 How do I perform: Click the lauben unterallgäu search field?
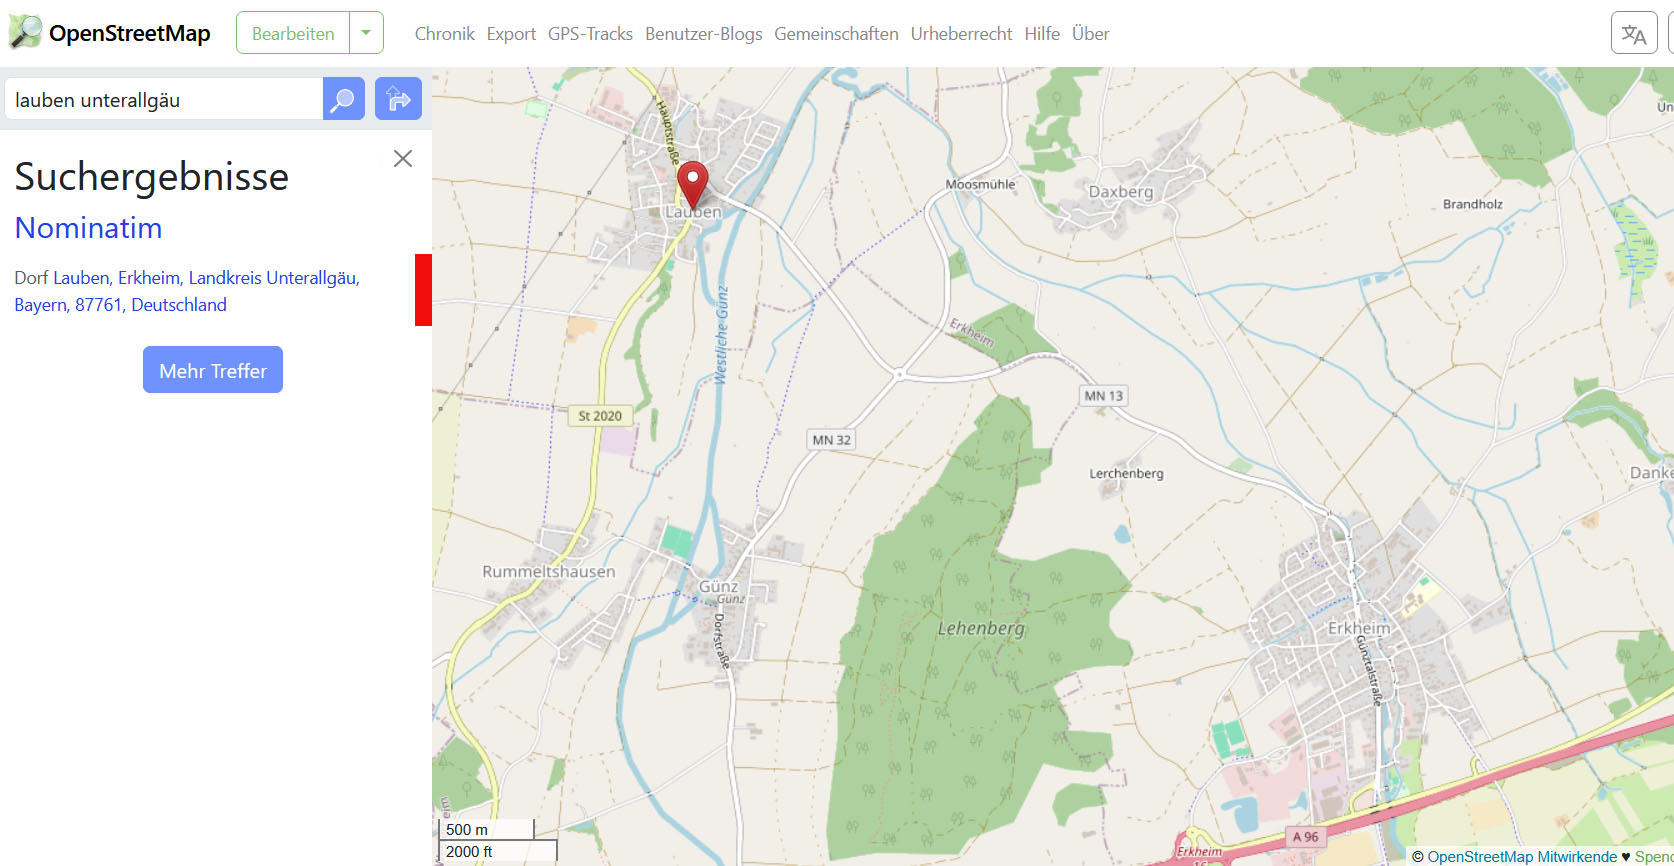pyautogui.click(x=164, y=99)
